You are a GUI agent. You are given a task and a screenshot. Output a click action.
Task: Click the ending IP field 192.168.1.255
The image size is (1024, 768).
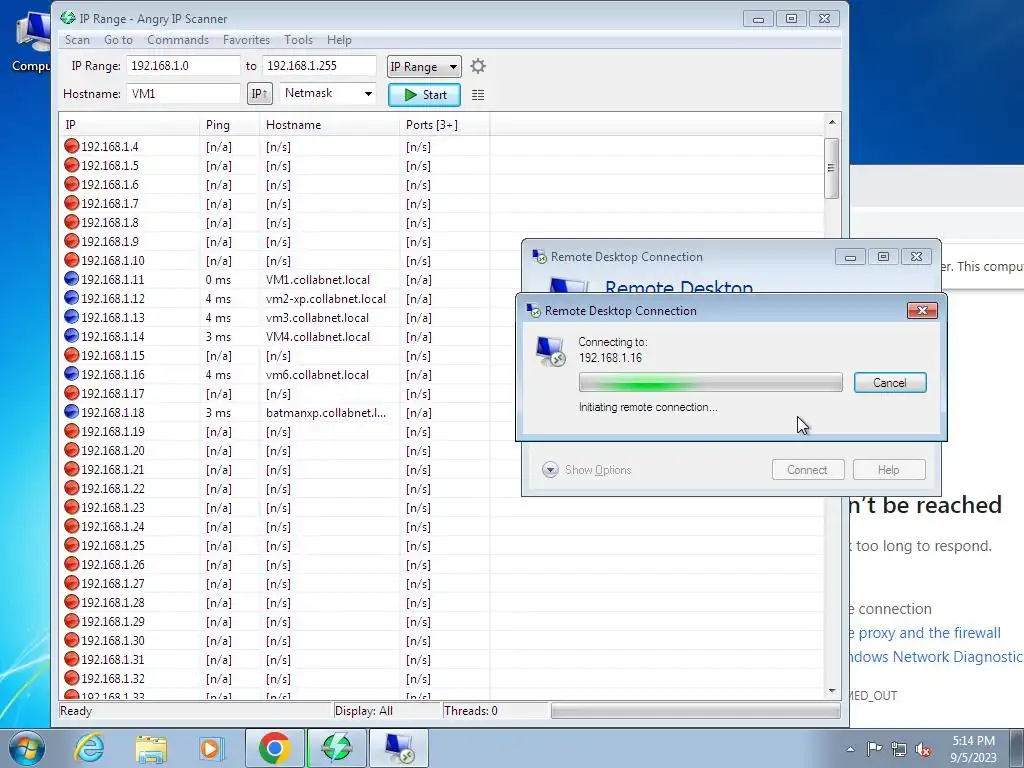(319, 66)
